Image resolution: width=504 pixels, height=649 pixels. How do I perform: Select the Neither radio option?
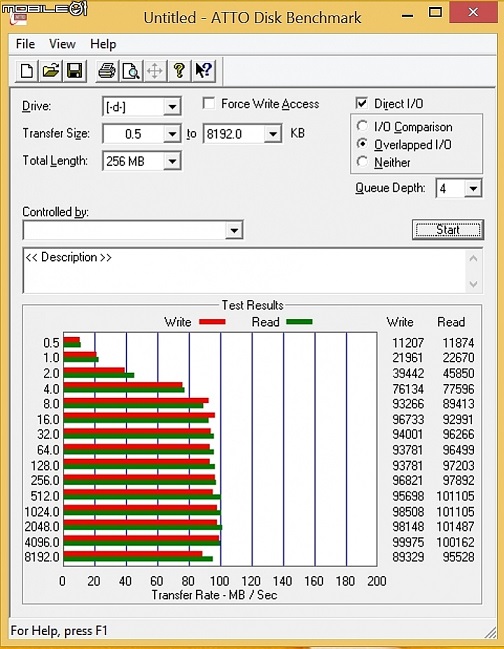coord(362,161)
